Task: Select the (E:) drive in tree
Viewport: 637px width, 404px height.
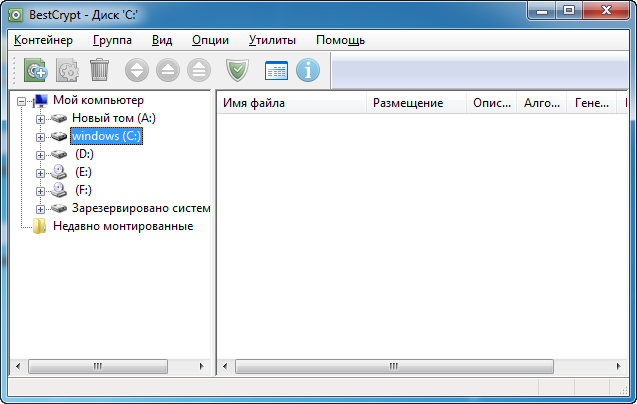Action: point(83,172)
